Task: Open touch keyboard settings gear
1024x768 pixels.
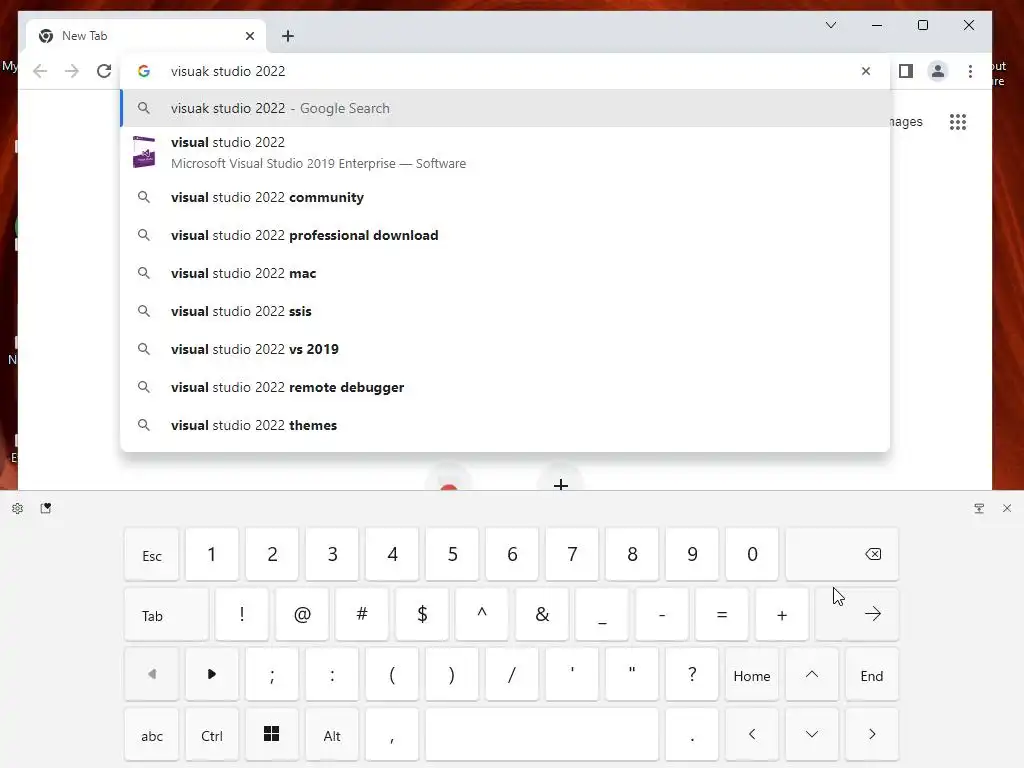Action: [18, 508]
